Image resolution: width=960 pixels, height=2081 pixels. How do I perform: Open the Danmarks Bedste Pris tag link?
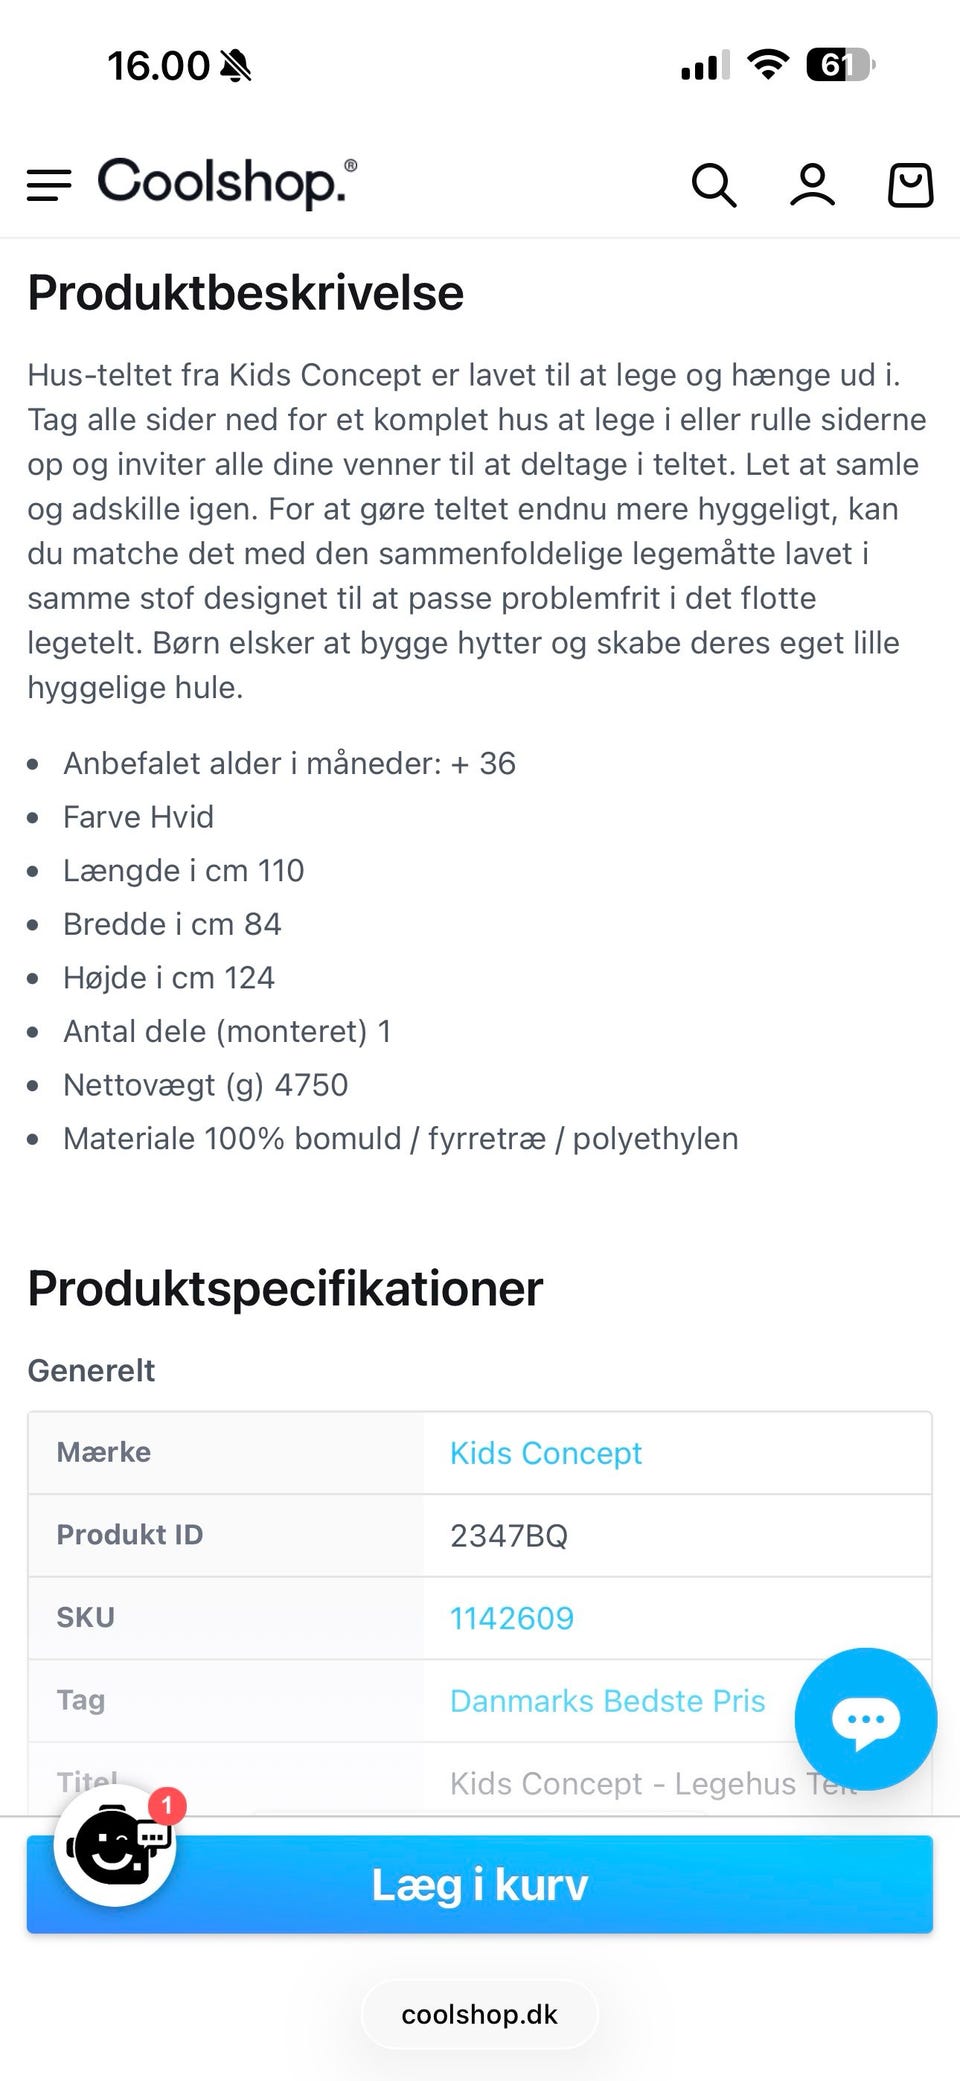pos(607,1701)
